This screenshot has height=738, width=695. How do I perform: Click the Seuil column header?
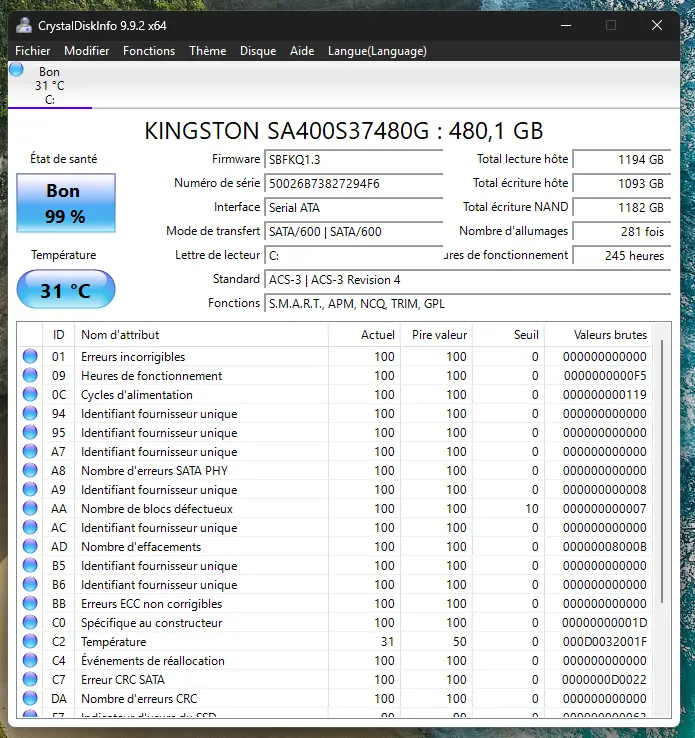pos(509,335)
